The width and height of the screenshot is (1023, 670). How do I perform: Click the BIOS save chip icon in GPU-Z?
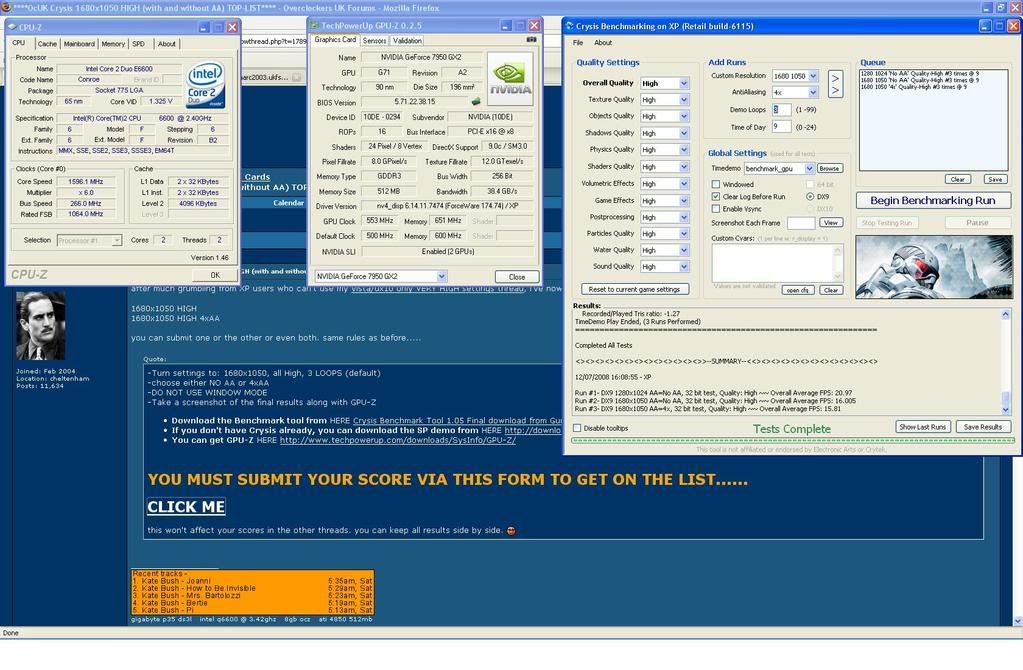pyautogui.click(x=476, y=101)
